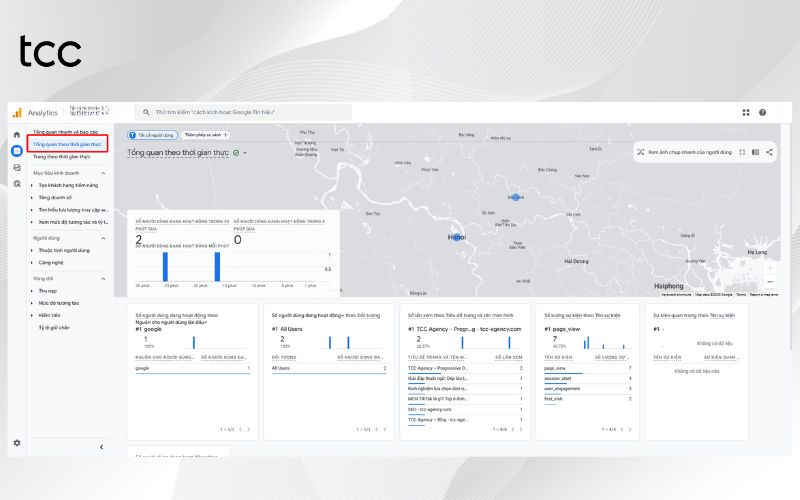Image resolution: width=800 pixels, height=500 pixels.
Task: Click 'first_visit' row in events table
Action: (x=588, y=399)
